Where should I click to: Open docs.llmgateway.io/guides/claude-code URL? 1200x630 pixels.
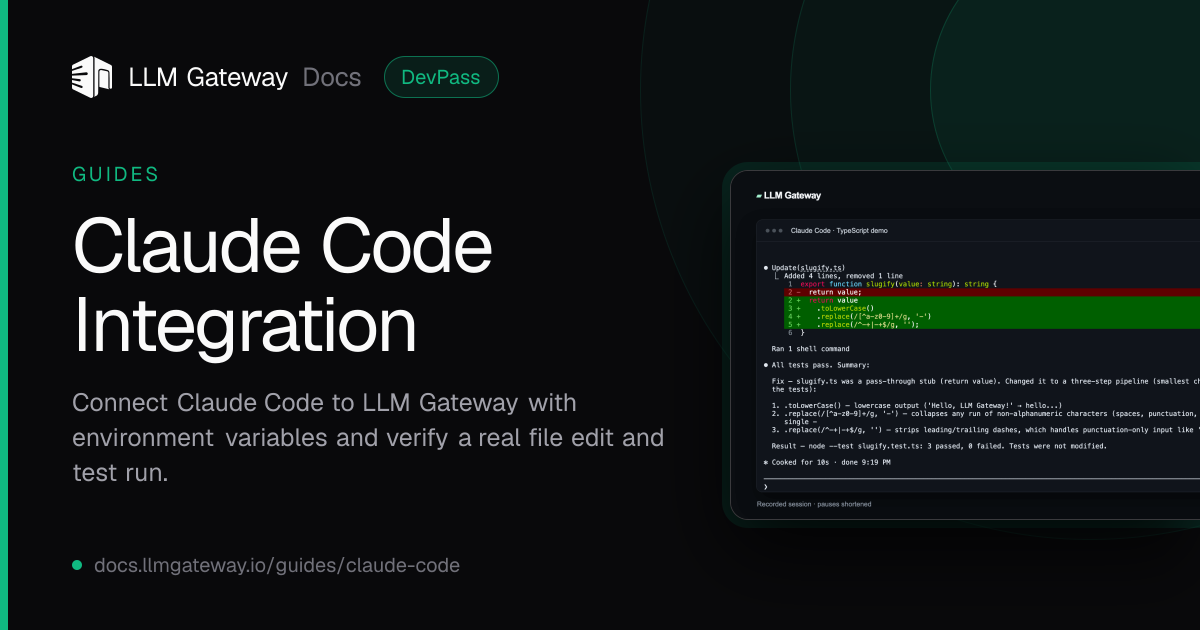coord(277,565)
